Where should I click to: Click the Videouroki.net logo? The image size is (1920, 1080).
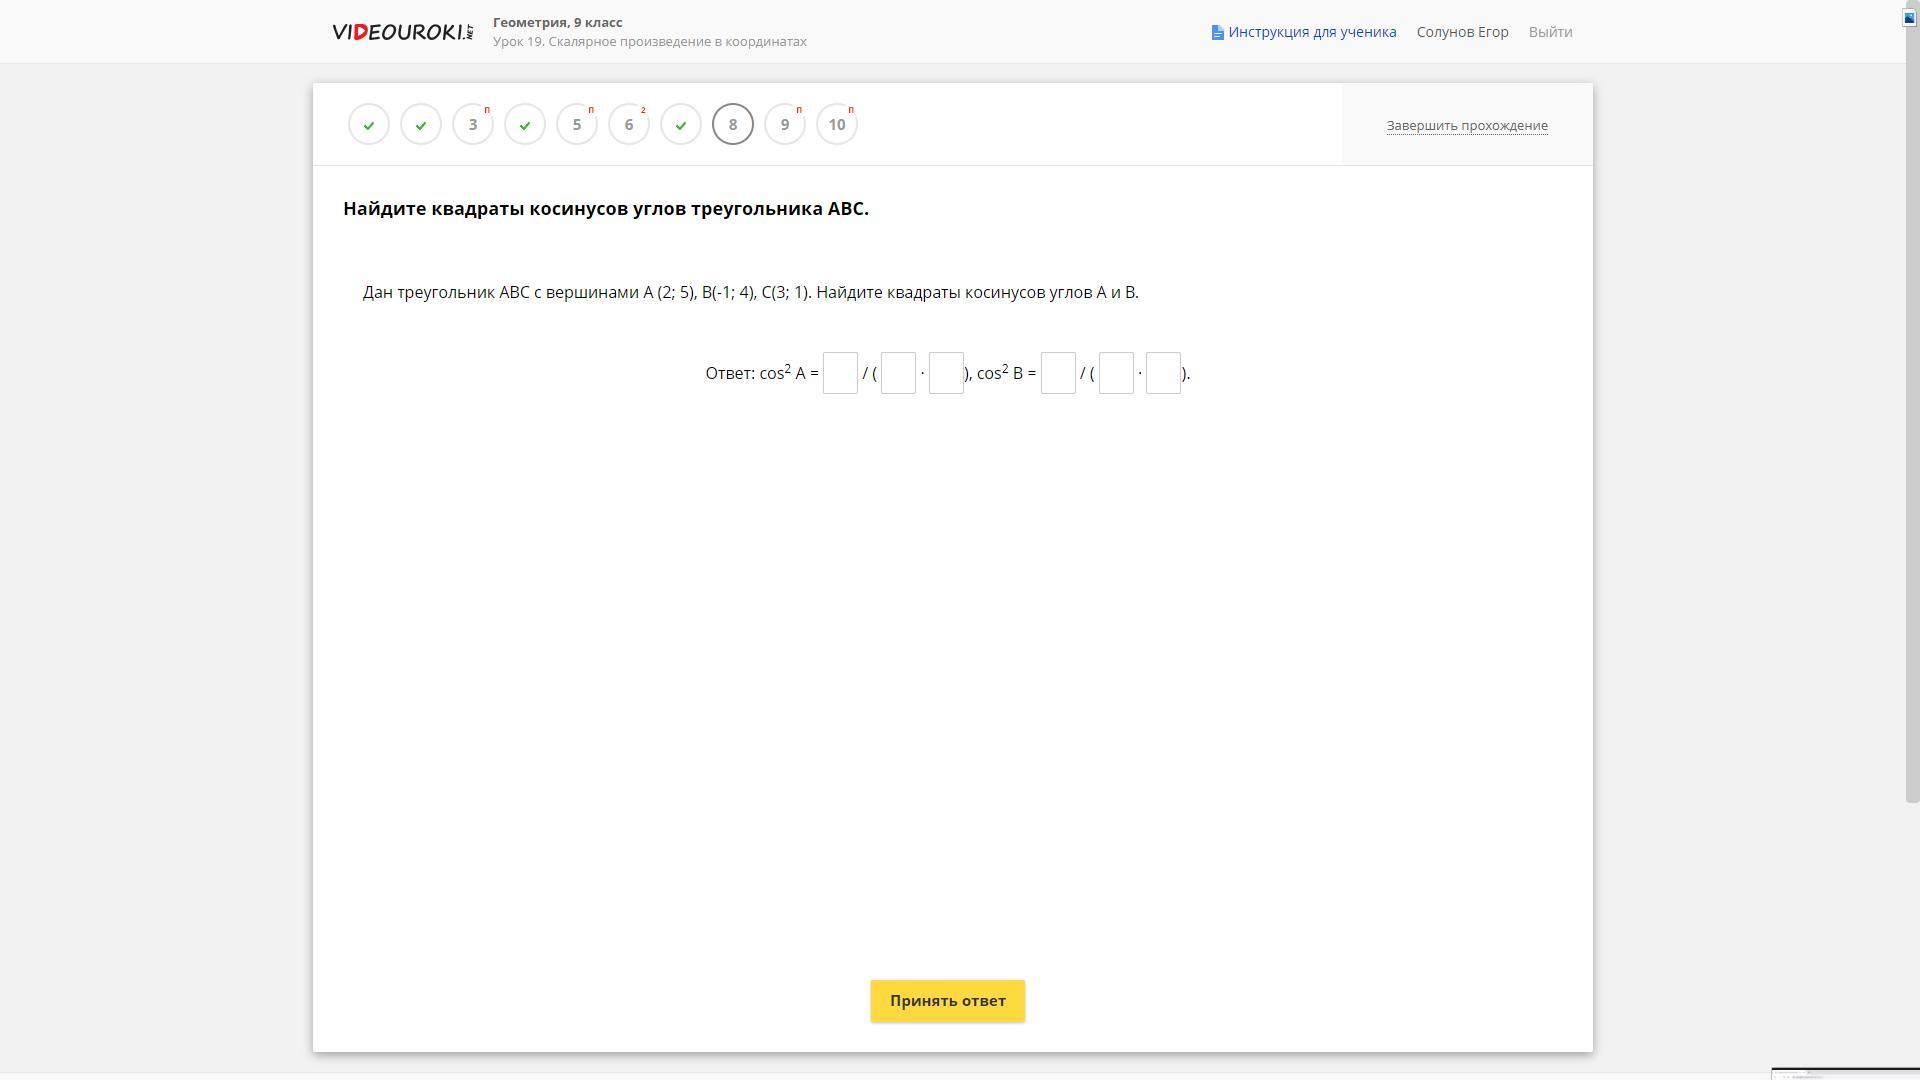click(402, 32)
